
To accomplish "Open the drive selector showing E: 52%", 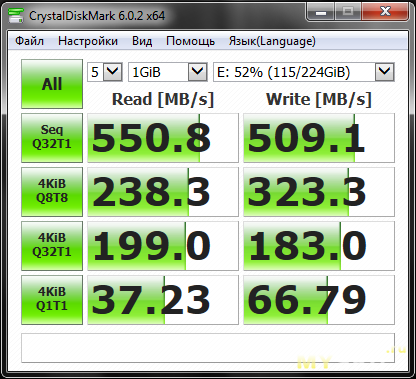I will tap(304, 72).
